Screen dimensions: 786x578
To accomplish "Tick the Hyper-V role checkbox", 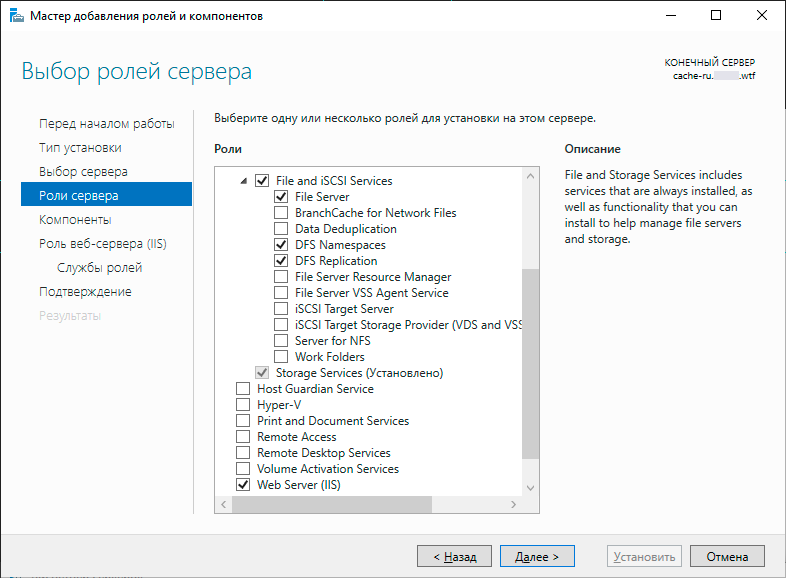I will coord(243,405).
